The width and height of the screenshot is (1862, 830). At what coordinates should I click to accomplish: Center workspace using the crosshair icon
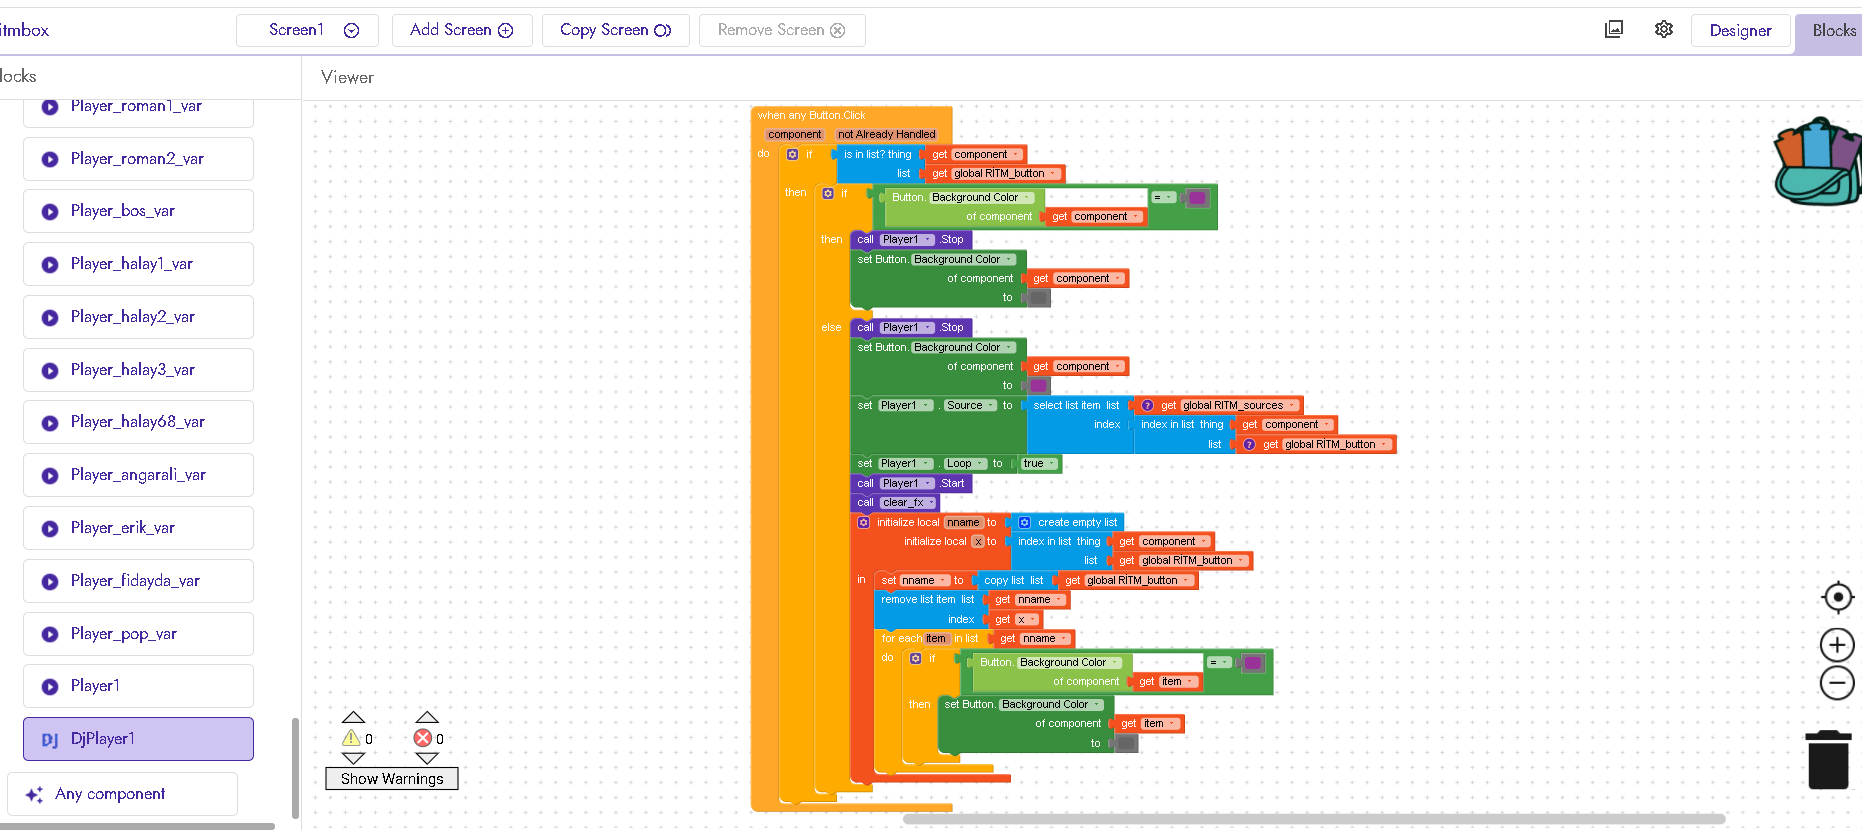coord(1837,597)
